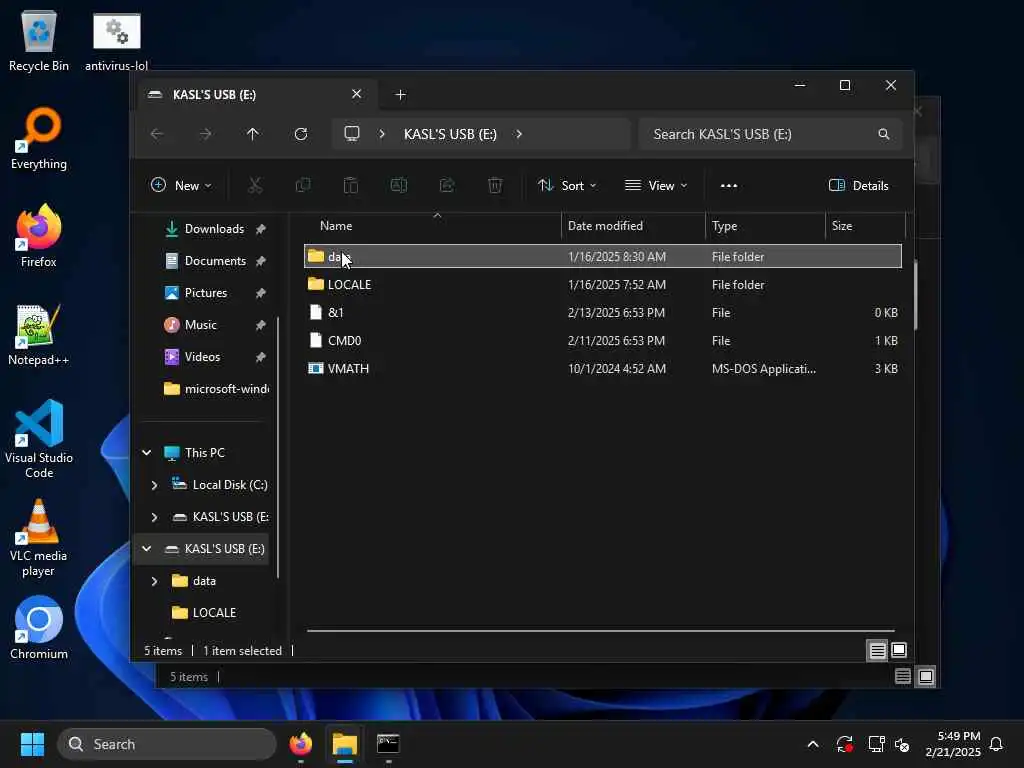Expand the data folder tree node
Viewport: 1024px width, 768px height.
(x=154, y=581)
